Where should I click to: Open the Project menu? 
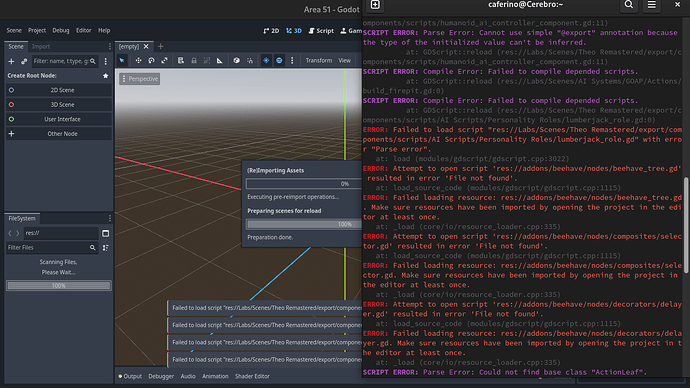(x=37, y=30)
